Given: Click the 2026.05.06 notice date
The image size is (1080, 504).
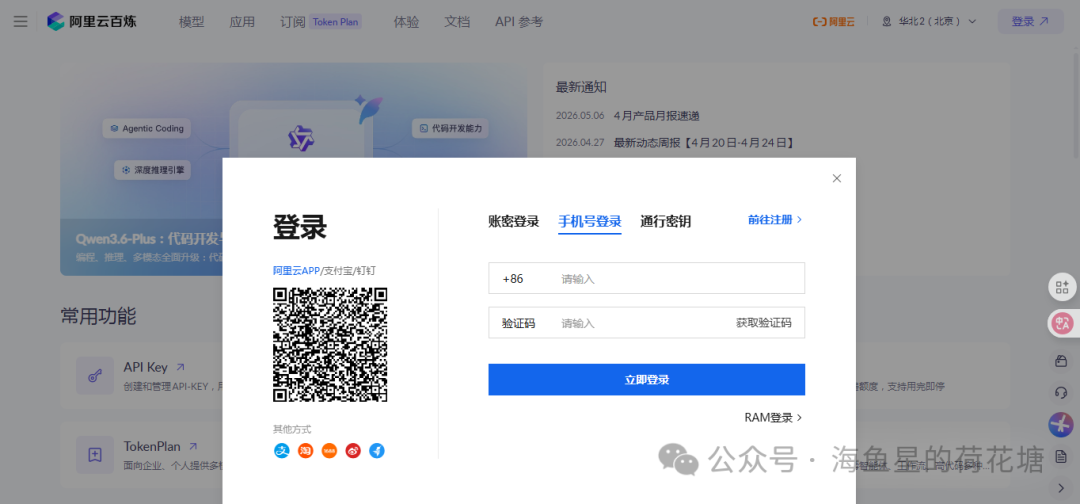Looking at the screenshot, I should point(580,116).
